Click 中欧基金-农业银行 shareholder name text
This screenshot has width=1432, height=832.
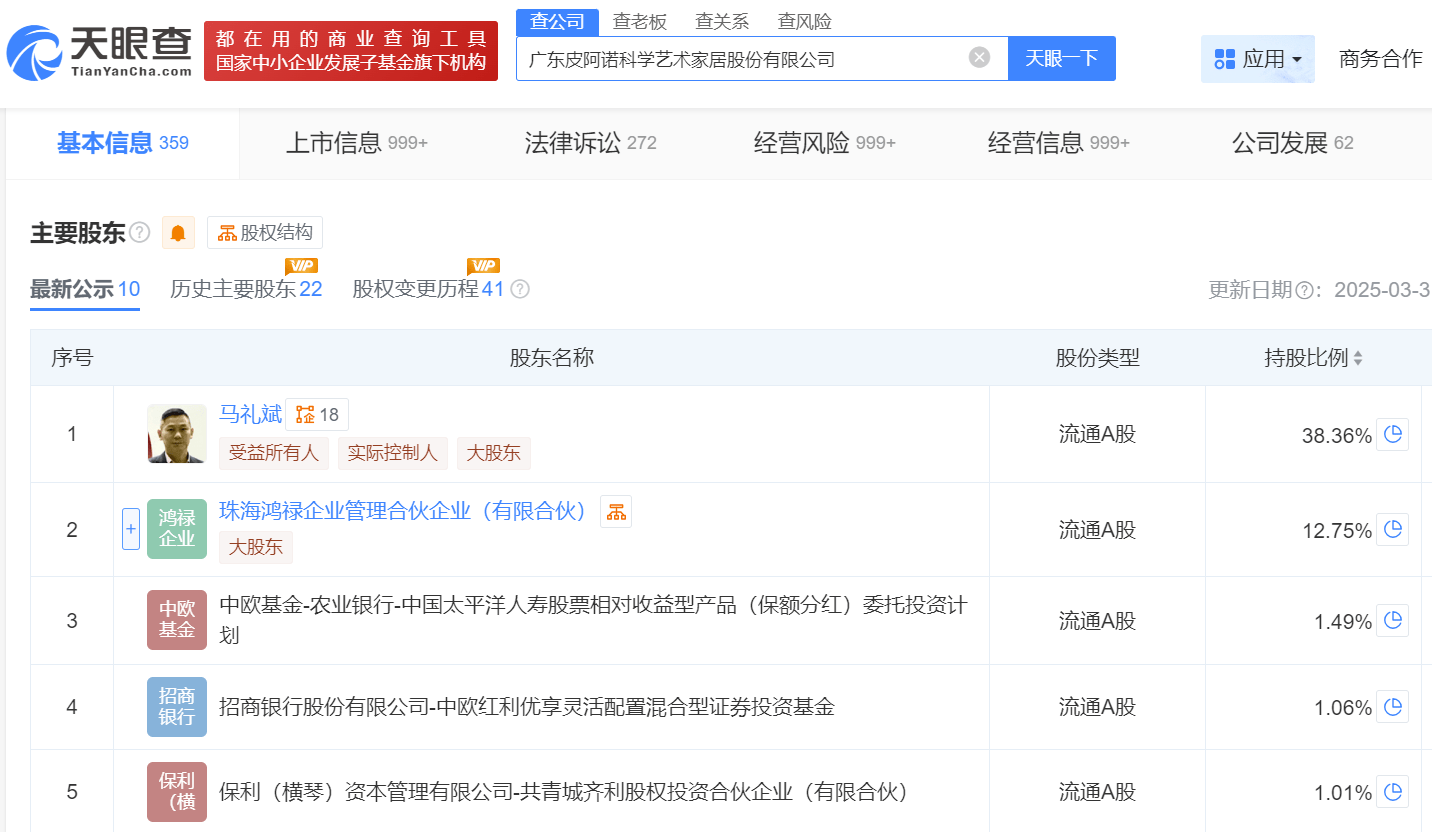pyautogui.click(x=593, y=620)
